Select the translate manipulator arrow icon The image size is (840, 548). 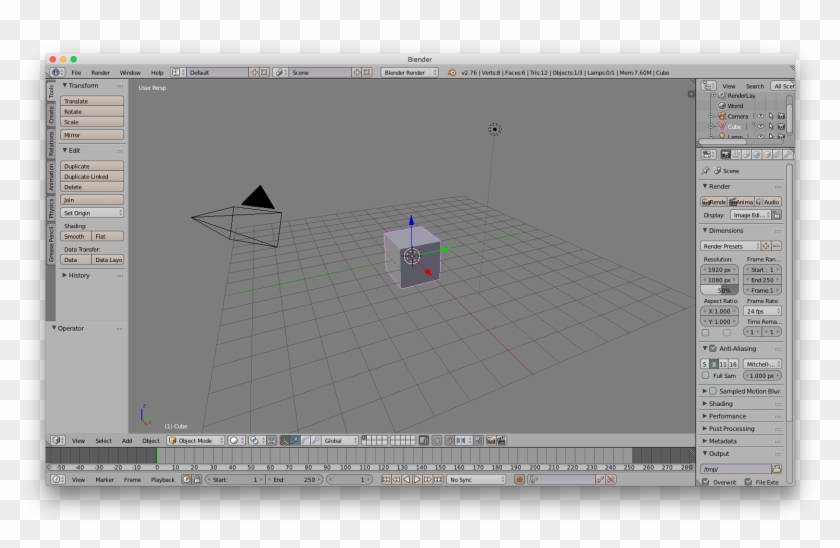[295, 440]
